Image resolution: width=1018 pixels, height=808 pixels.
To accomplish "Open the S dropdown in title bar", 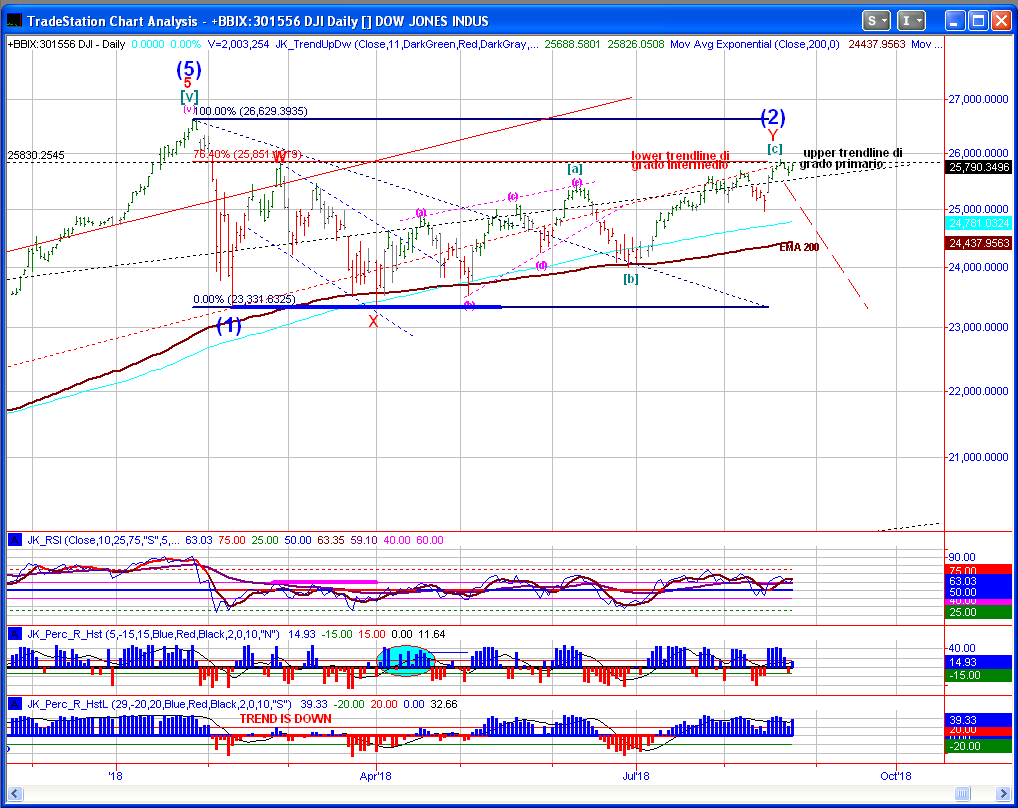I will [x=876, y=21].
